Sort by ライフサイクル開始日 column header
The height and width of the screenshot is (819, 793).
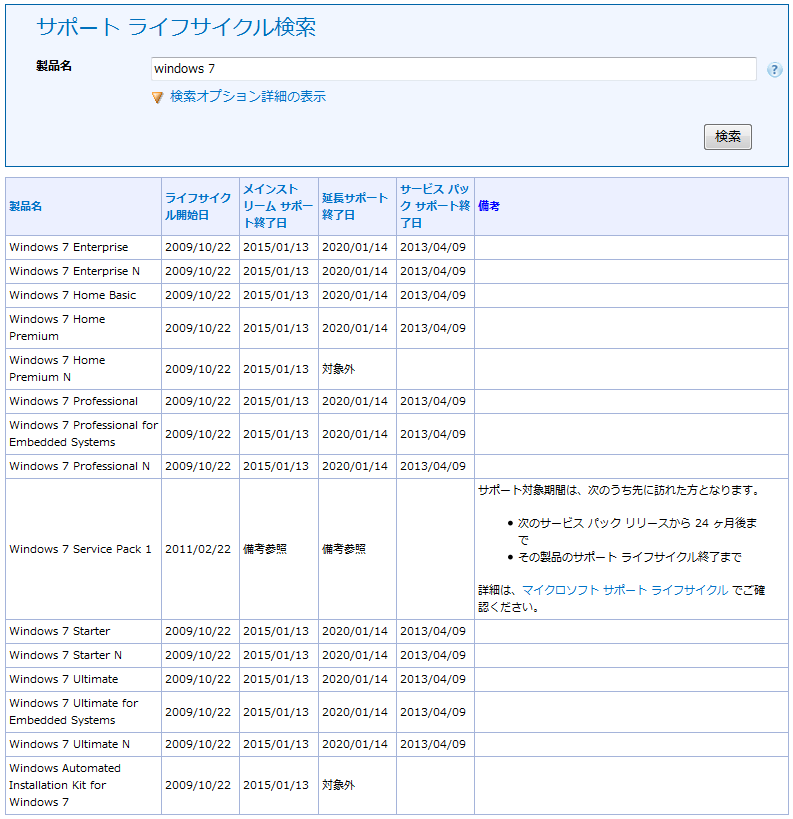(x=198, y=206)
